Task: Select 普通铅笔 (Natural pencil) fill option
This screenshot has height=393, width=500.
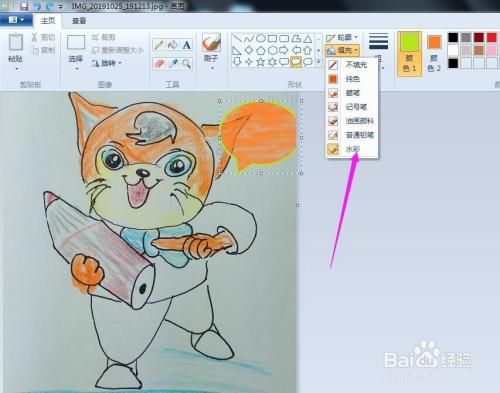Action: point(352,135)
